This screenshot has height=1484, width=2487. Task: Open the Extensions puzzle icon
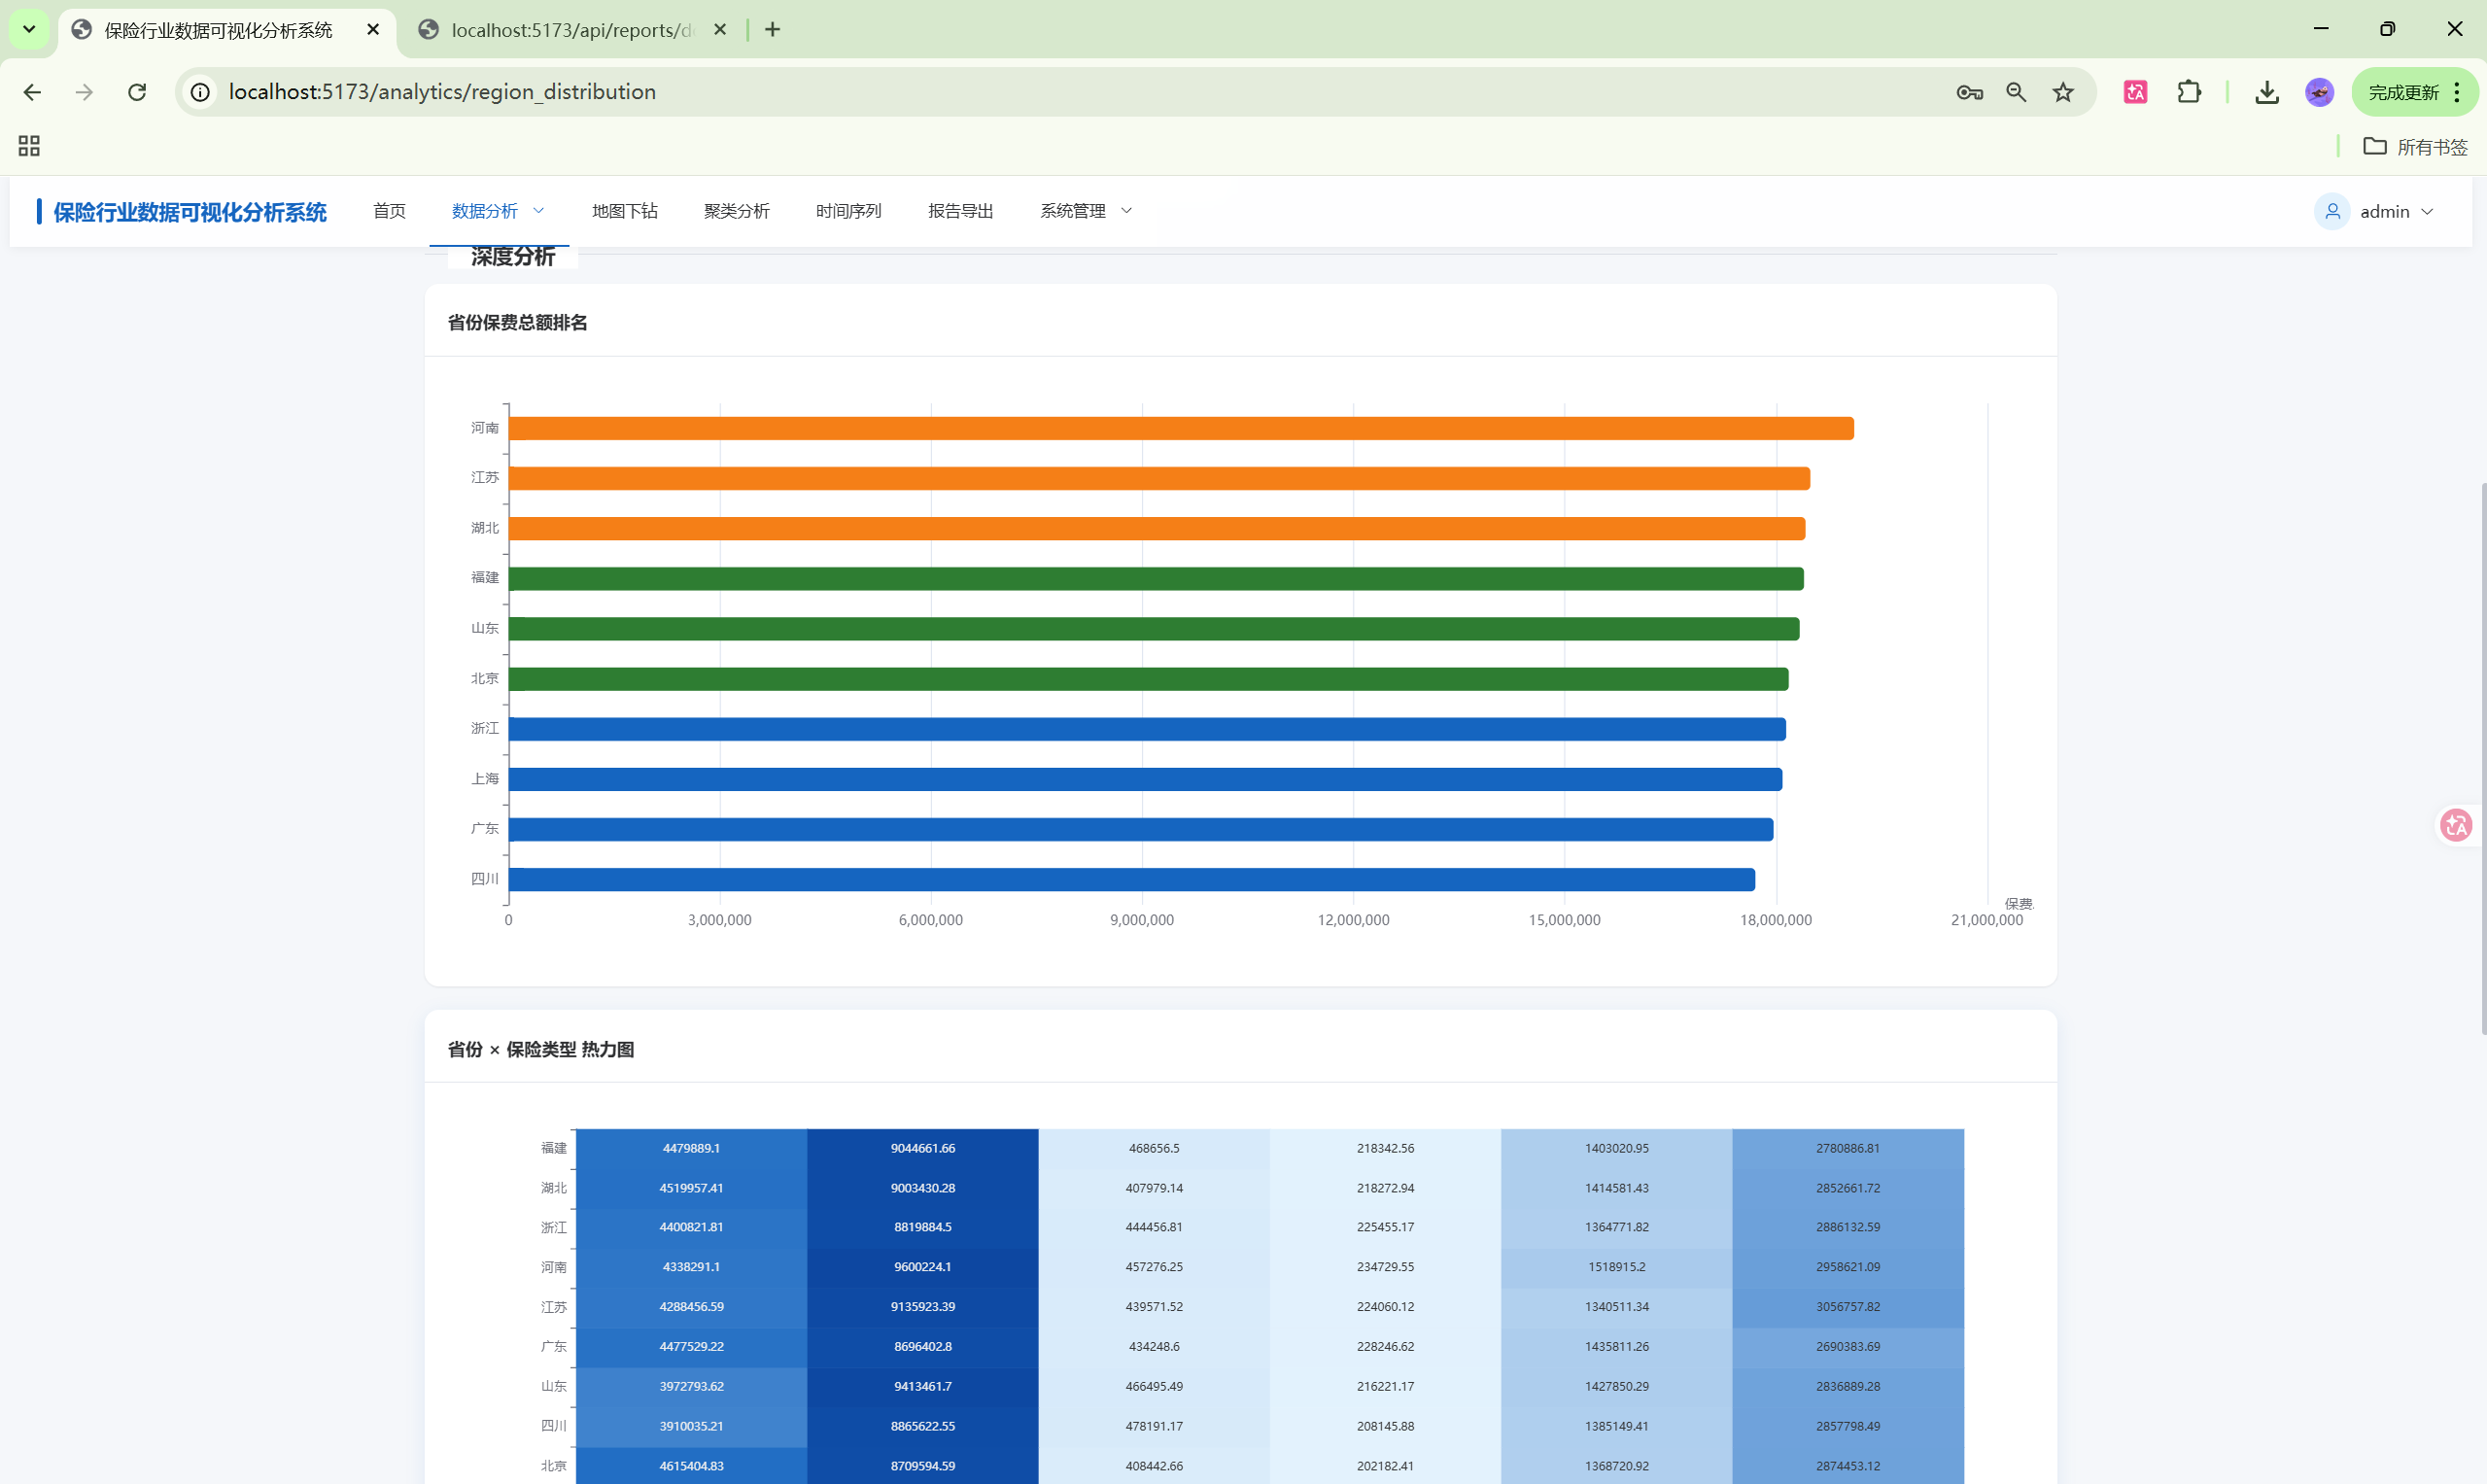pos(2189,92)
